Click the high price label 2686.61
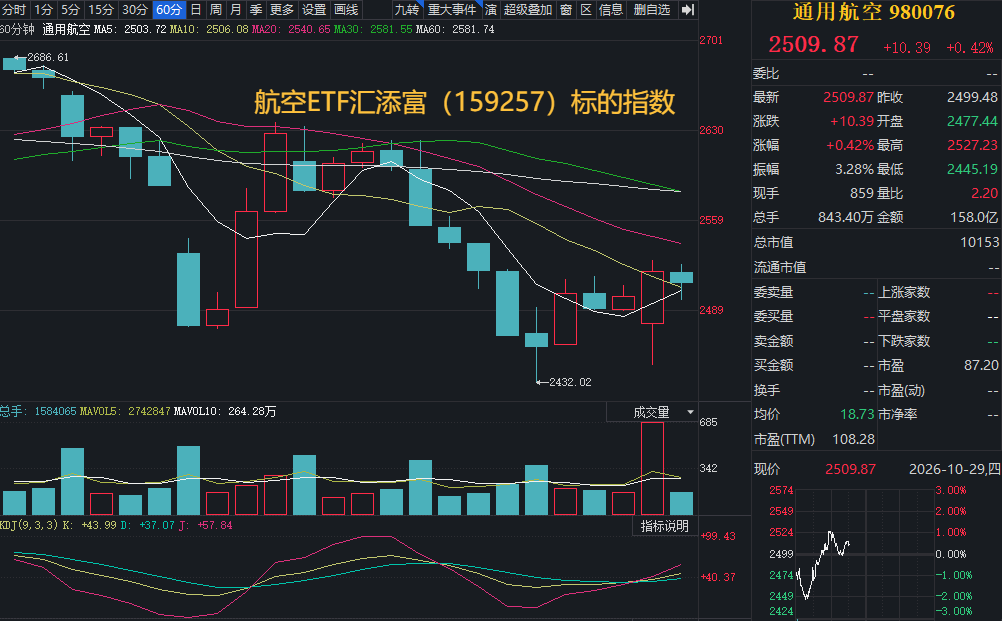This screenshot has height=621, width=1002. point(48,58)
